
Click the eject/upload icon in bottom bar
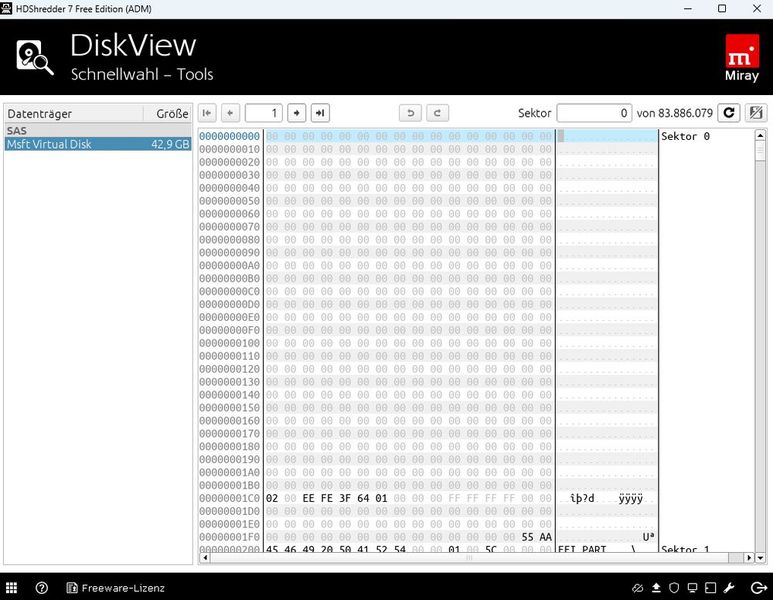point(656,588)
